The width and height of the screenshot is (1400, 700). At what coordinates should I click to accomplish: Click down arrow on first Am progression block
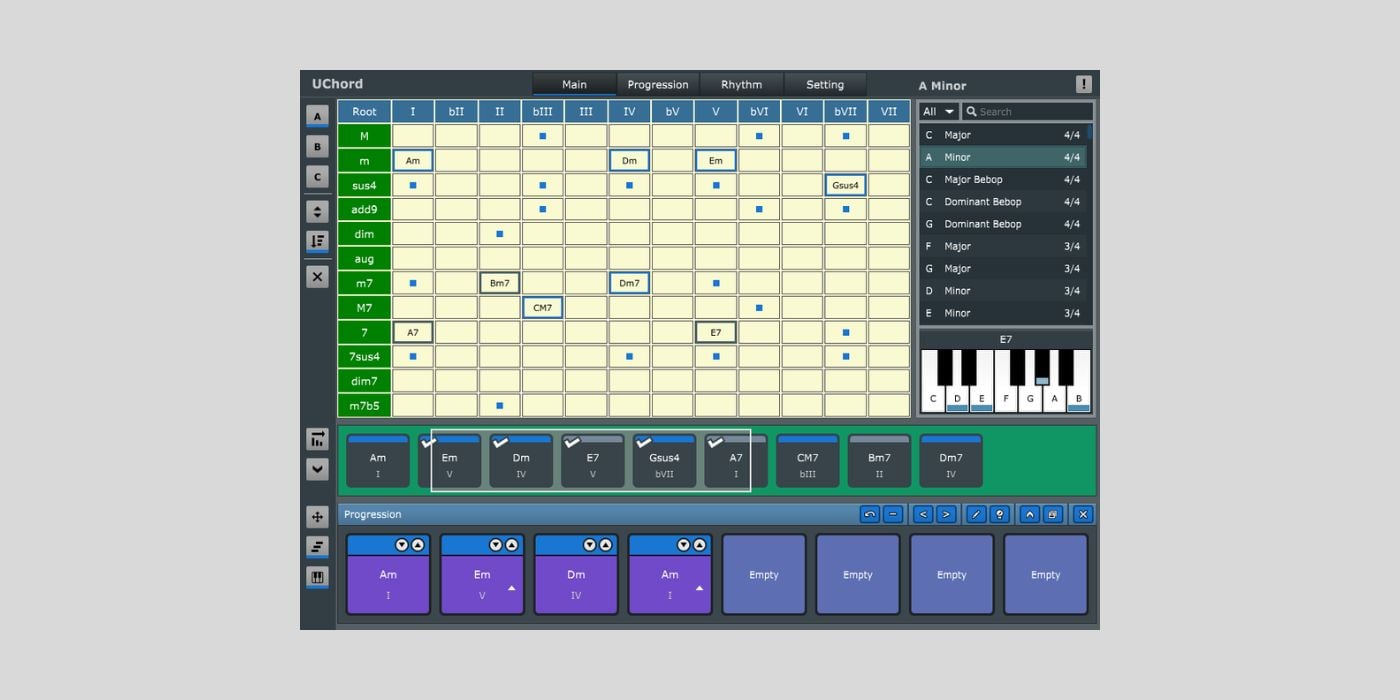[x=401, y=545]
